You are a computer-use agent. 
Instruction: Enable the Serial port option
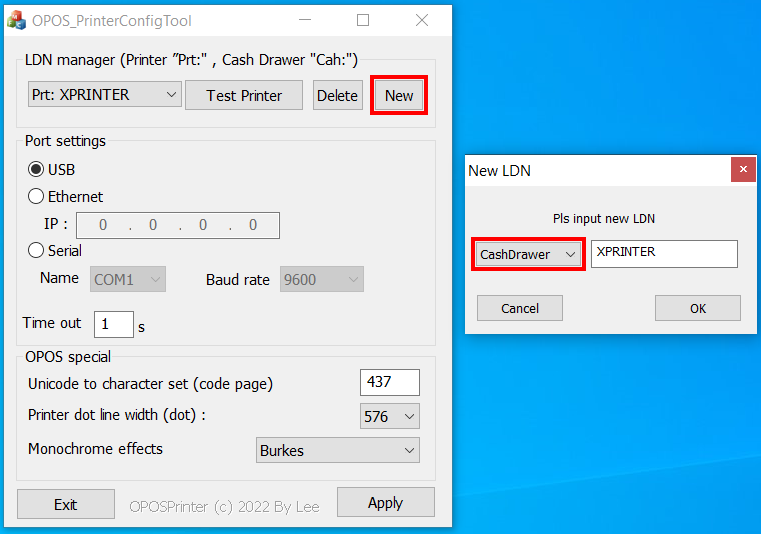[37, 251]
